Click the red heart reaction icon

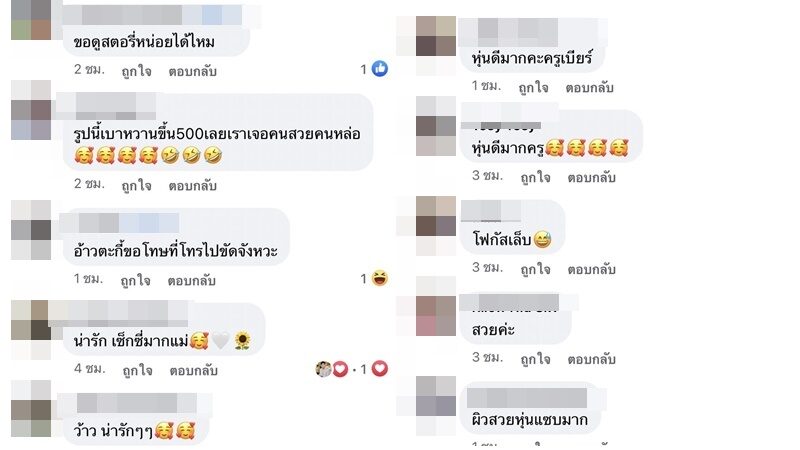tap(380, 368)
